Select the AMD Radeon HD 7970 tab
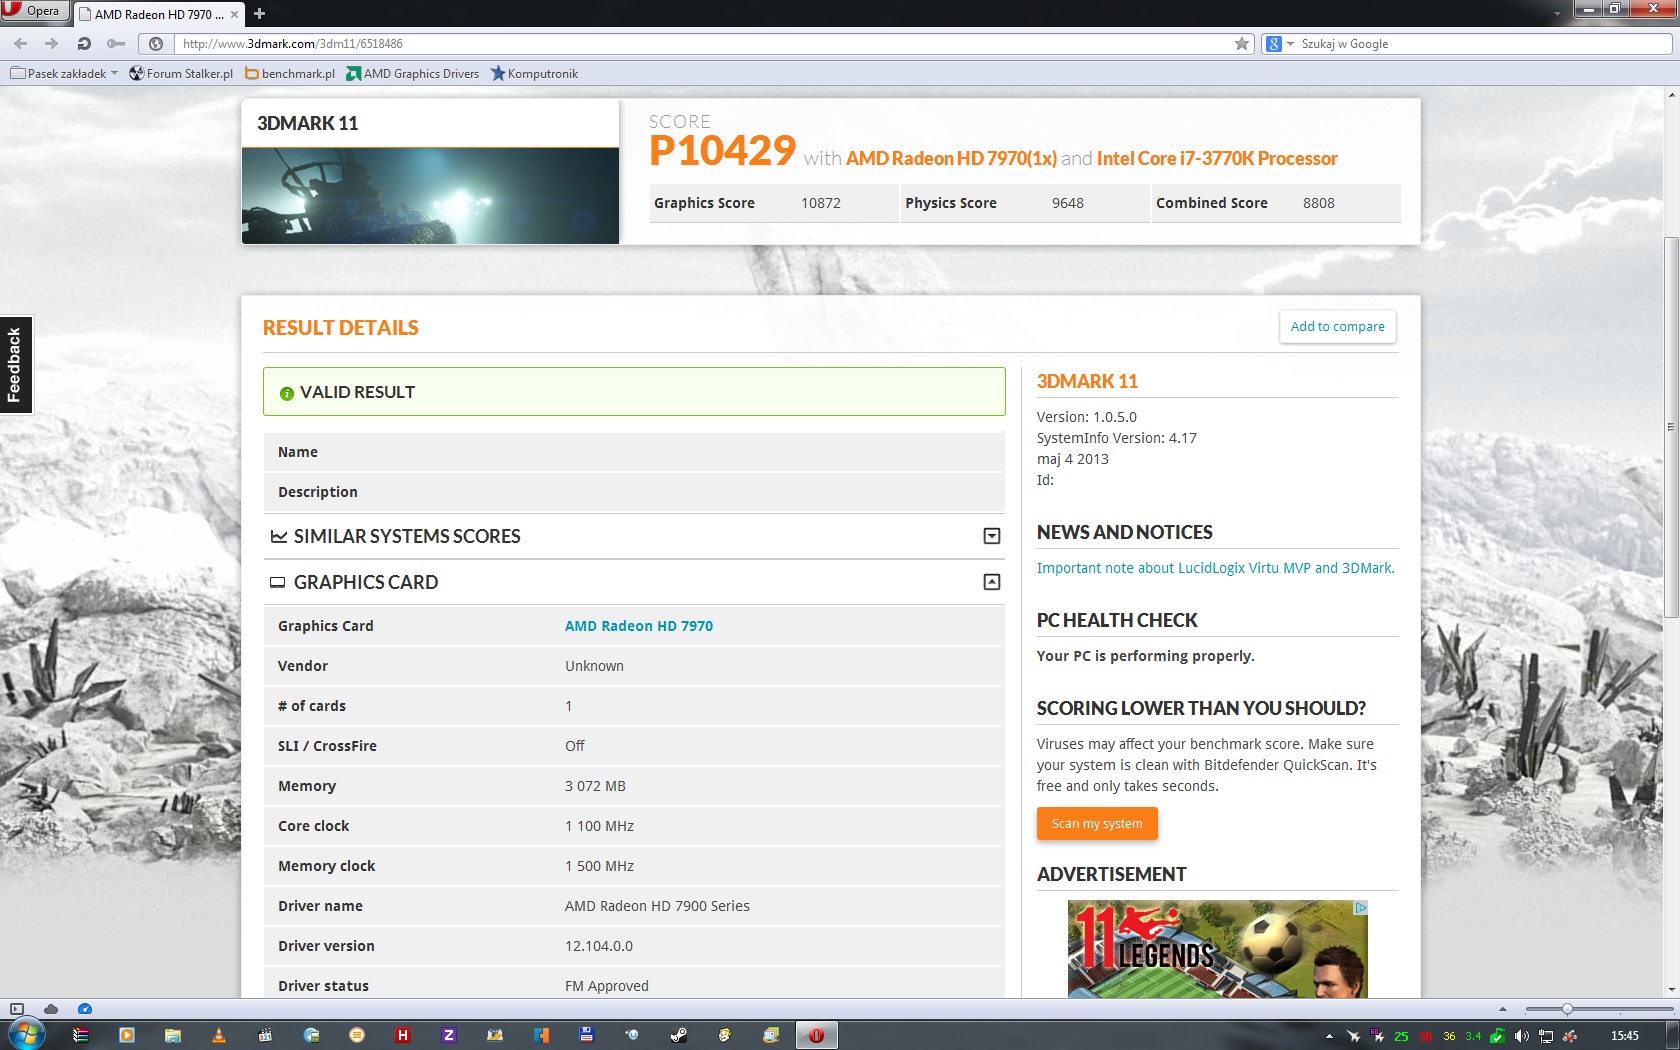This screenshot has height=1050, width=1680. coord(158,14)
